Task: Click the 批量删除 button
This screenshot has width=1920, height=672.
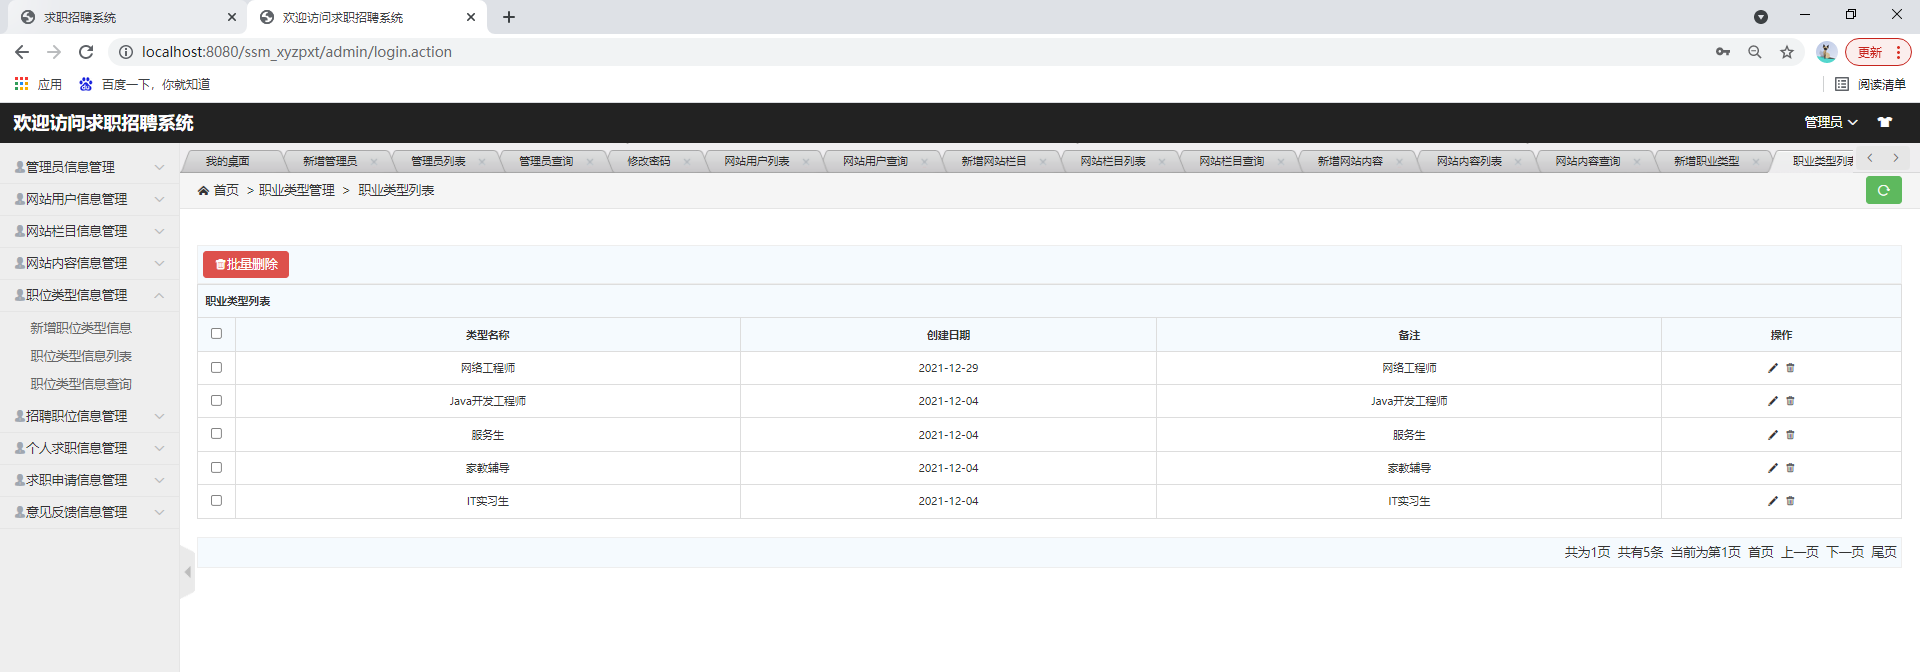Action: [246, 264]
